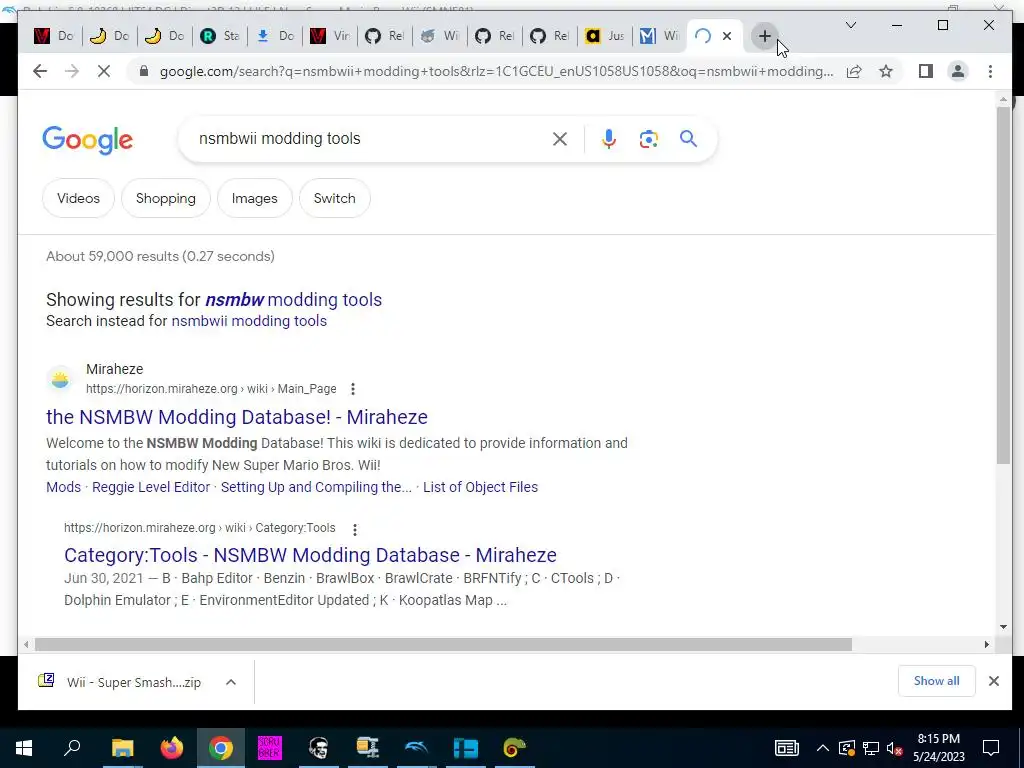Open a new tab

pos(765,36)
